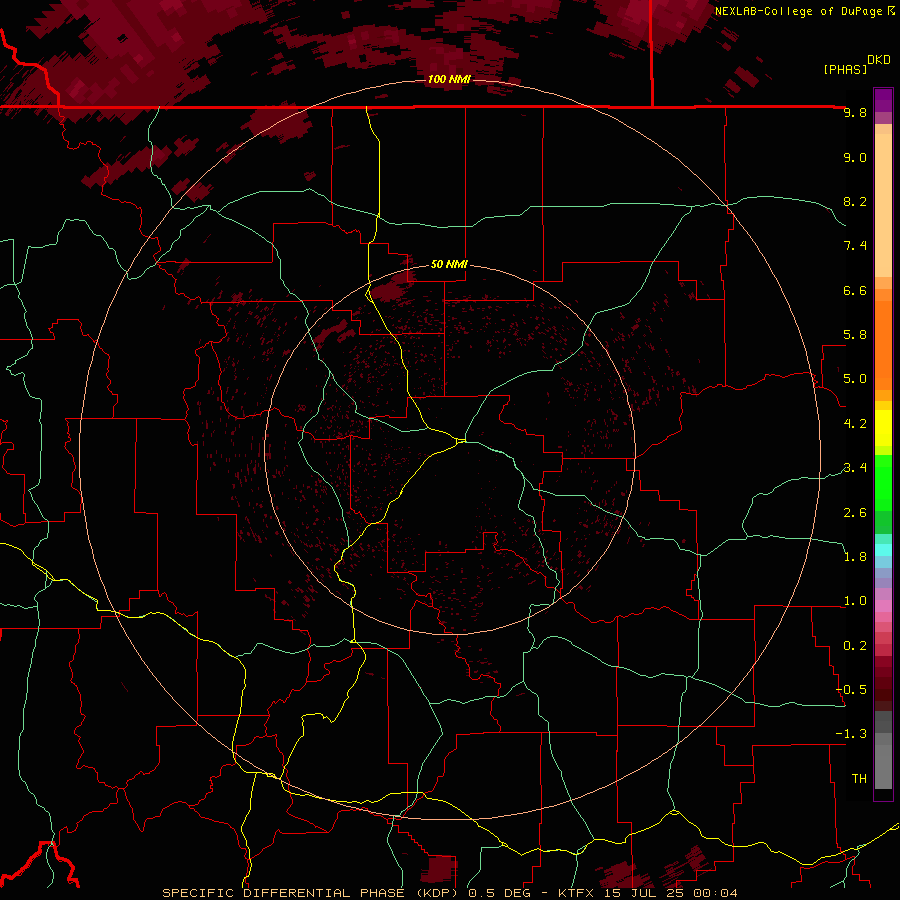Click the "100 NMI" range ring label
Viewport: 900px width, 900px height.
point(449,79)
